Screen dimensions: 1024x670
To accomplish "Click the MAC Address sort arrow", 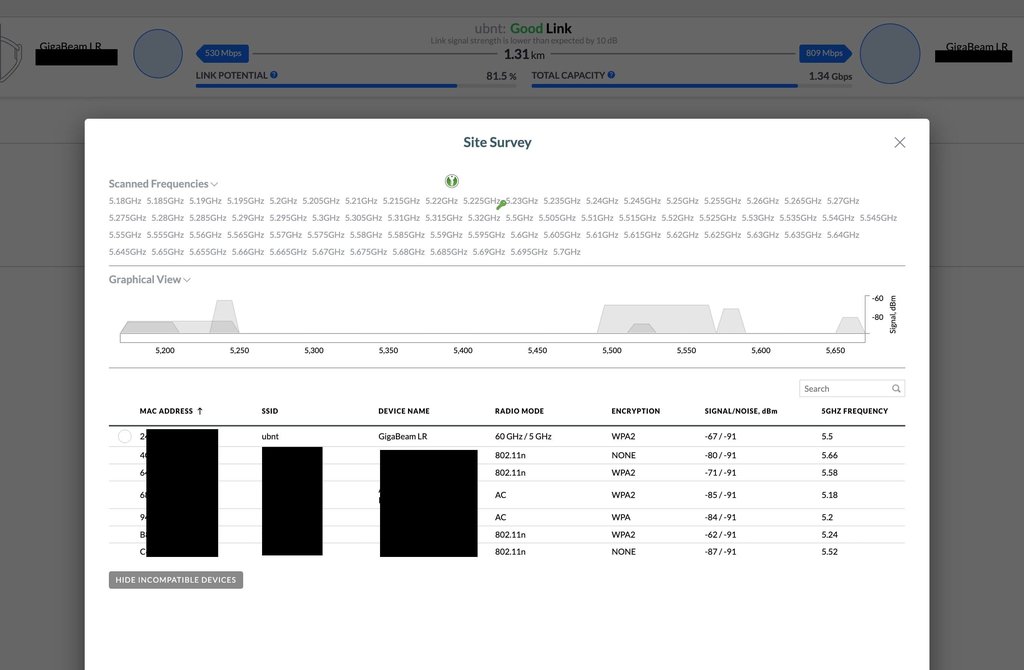I will click(x=200, y=411).
